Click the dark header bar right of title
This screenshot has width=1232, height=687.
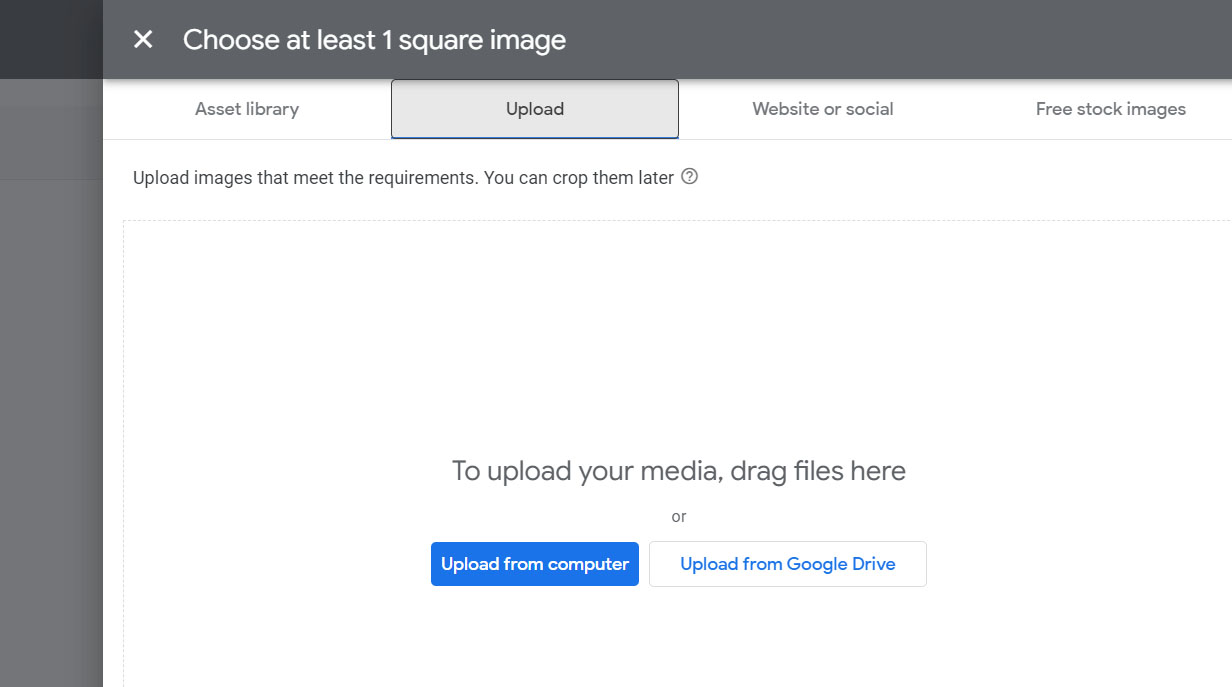900,40
